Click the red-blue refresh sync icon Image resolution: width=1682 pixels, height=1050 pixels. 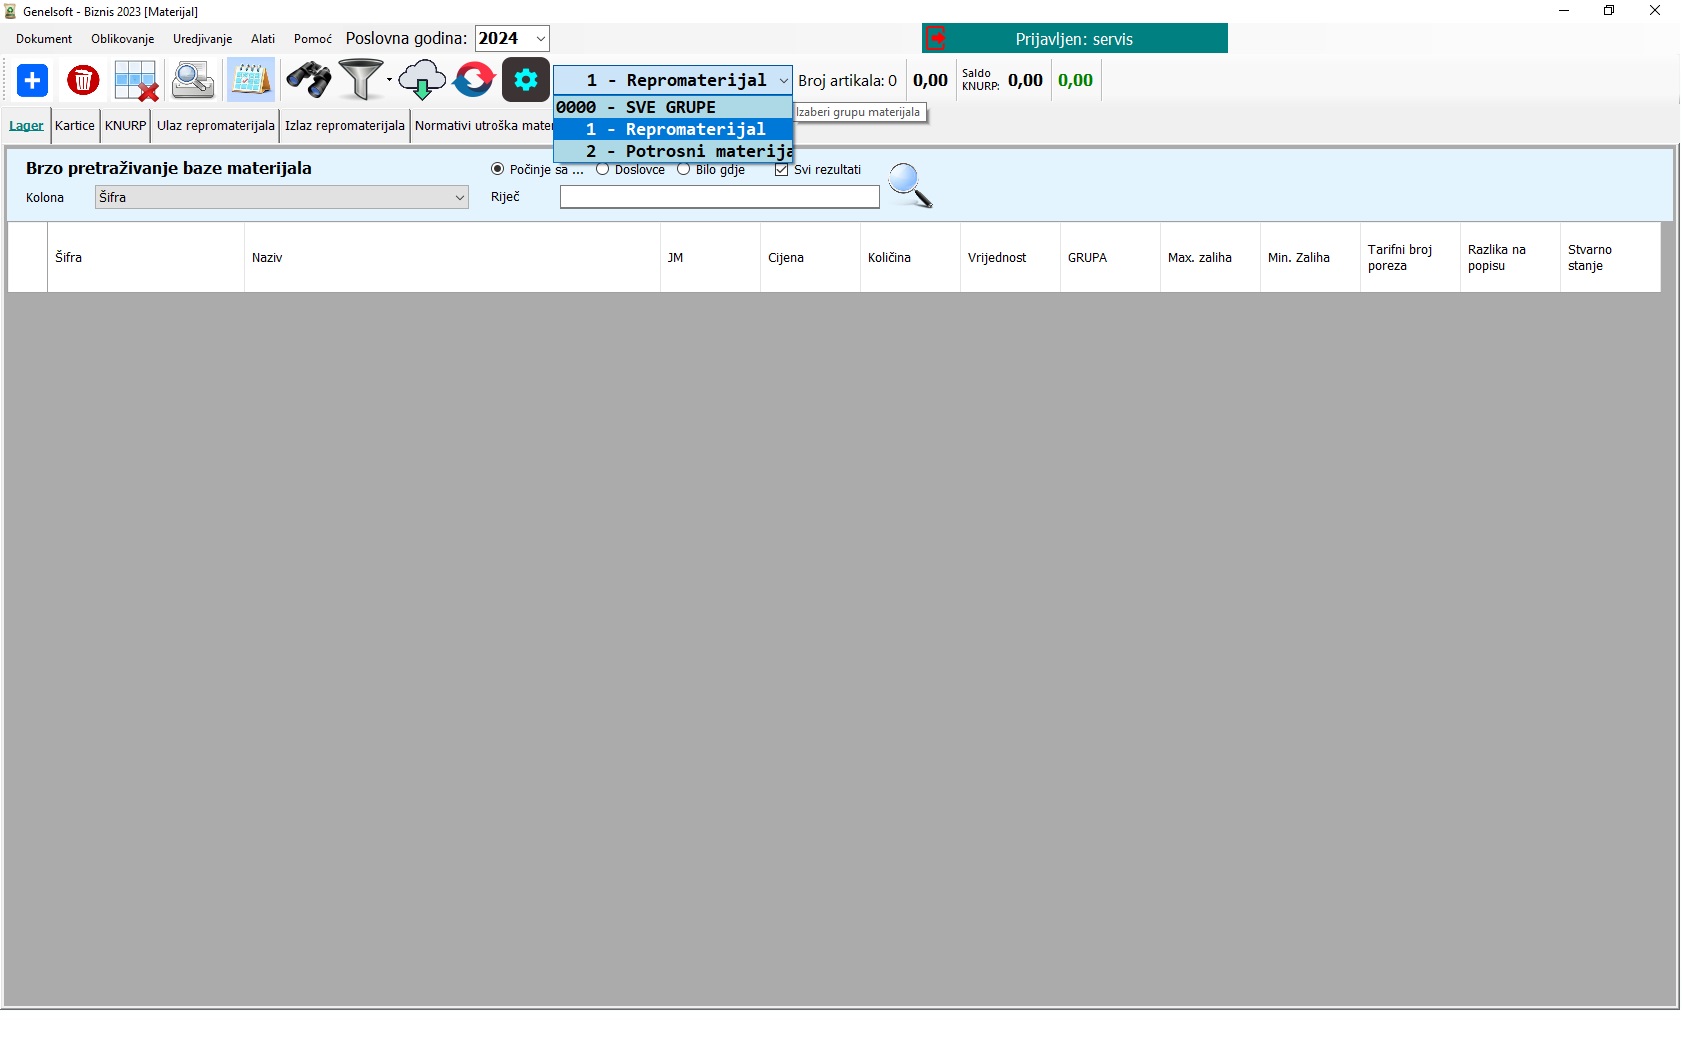[474, 80]
